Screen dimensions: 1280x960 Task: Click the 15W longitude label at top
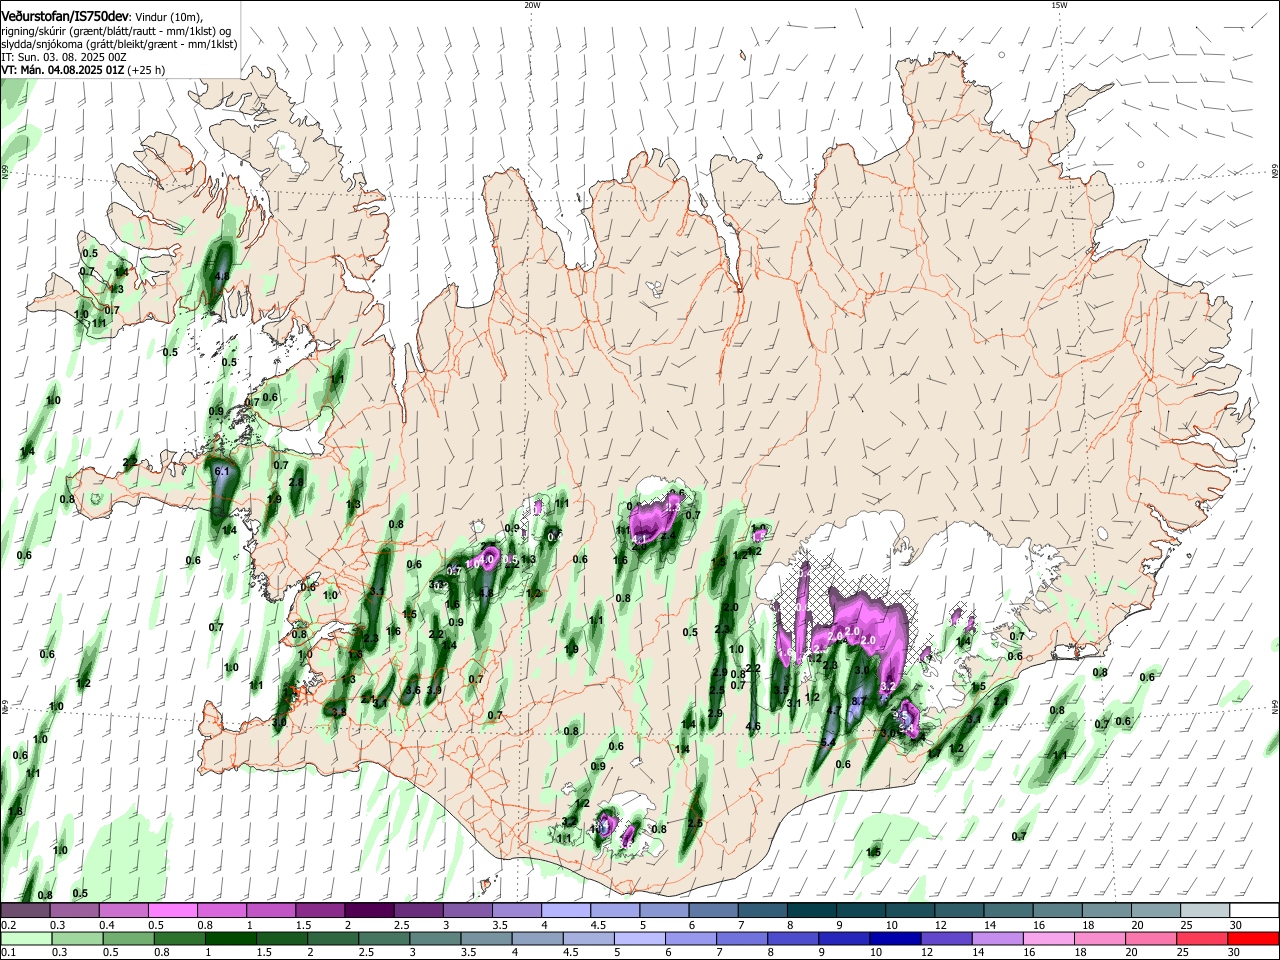point(1060,5)
